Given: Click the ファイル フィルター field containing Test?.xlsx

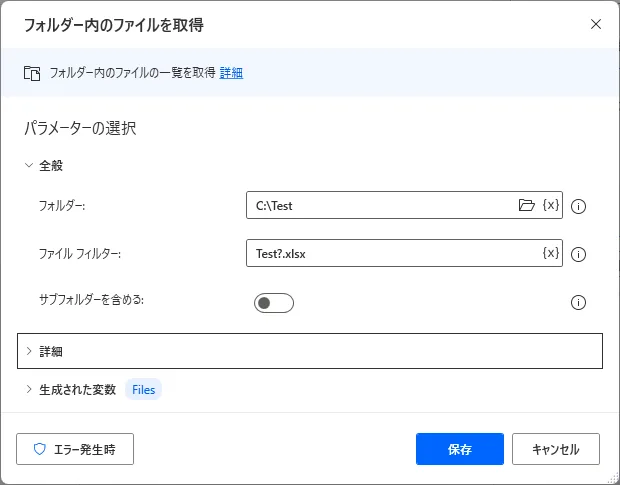Looking at the screenshot, I should click(x=390, y=254).
